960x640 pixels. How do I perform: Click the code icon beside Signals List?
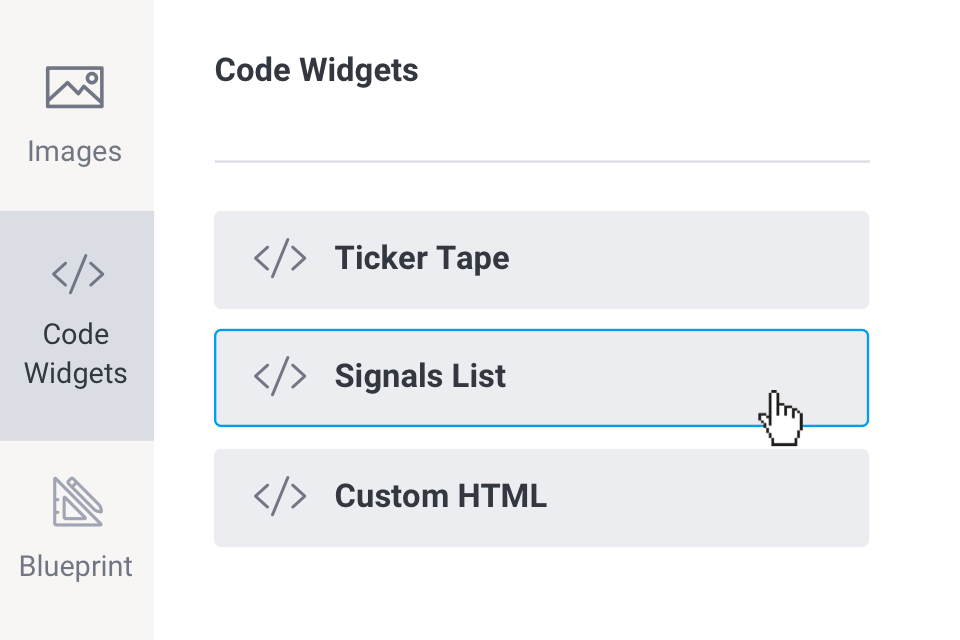point(280,376)
